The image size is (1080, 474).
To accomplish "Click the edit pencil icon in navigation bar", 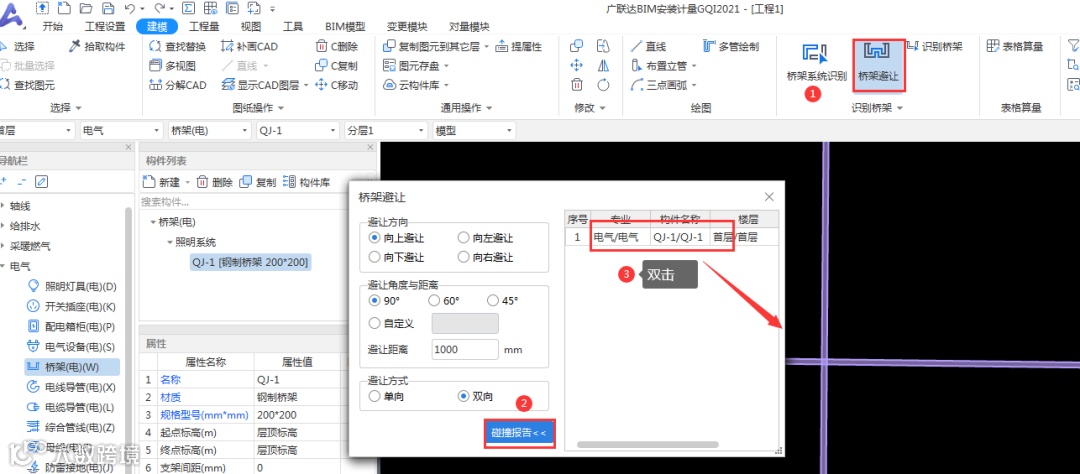I will click(x=42, y=181).
